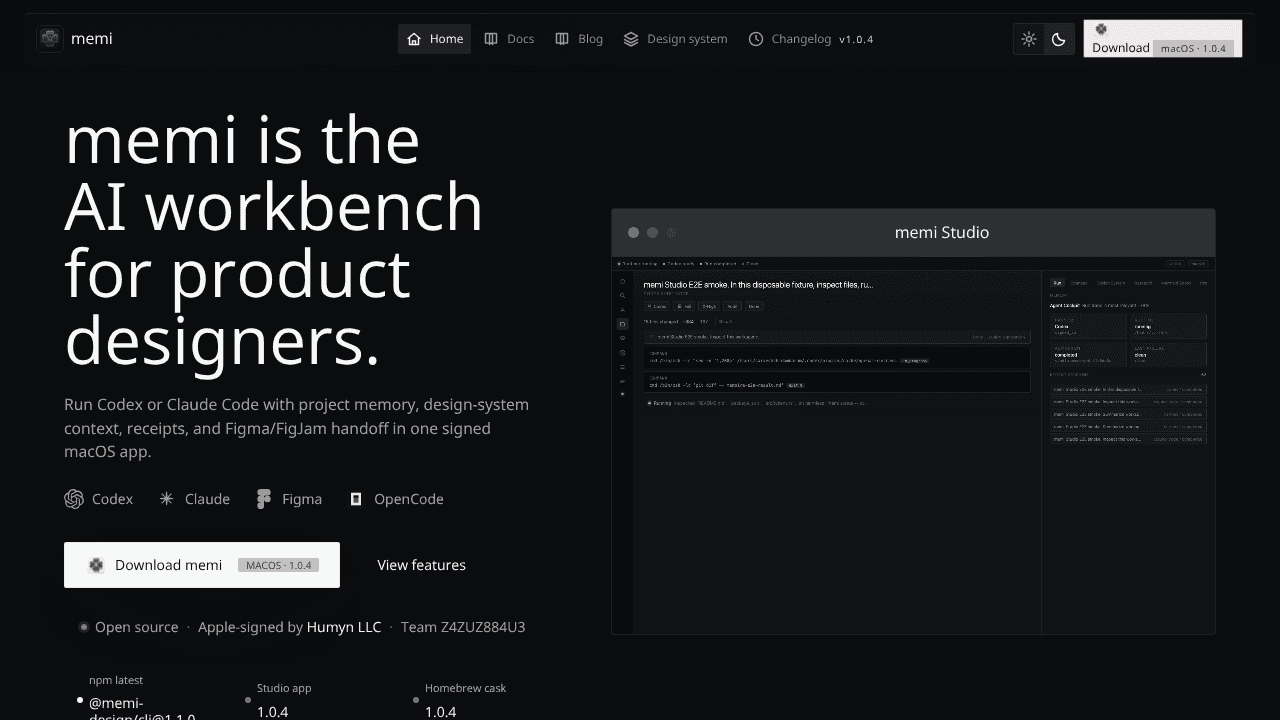
Task: Go to the Home nav item
Action: click(x=434, y=39)
